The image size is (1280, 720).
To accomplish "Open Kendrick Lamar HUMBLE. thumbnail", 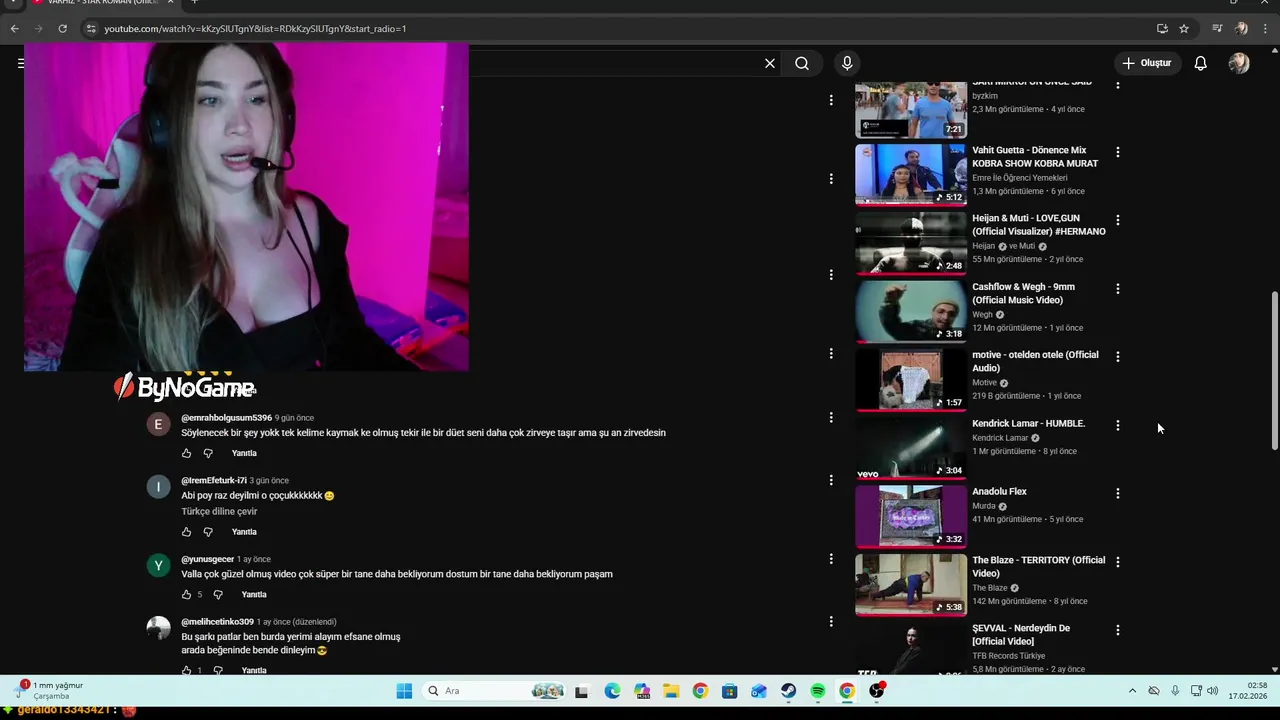I will click(911, 448).
